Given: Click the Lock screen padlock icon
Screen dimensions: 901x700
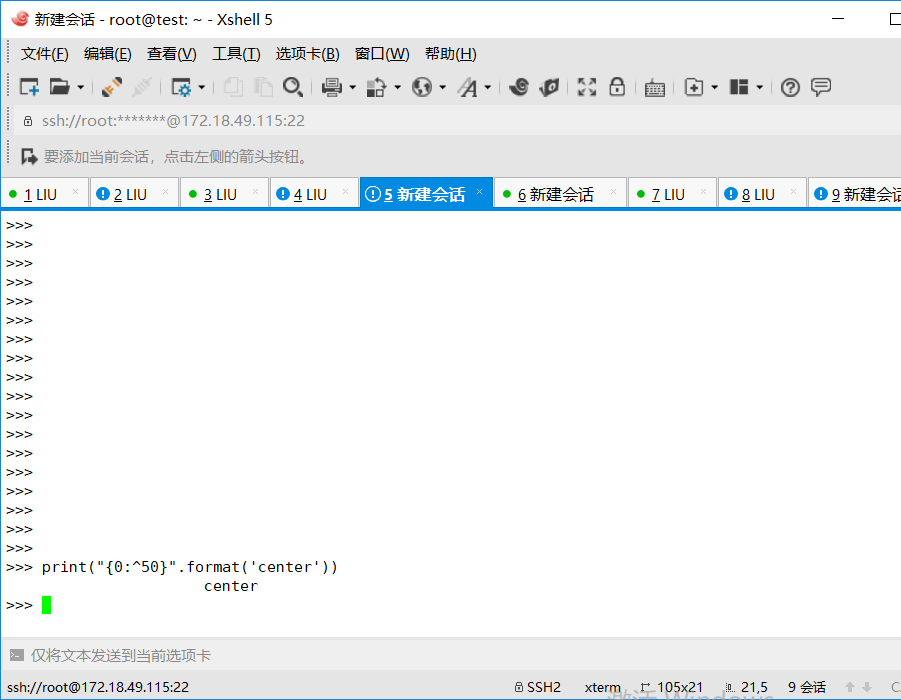Looking at the screenshot, I should click(x=617, y=87).
